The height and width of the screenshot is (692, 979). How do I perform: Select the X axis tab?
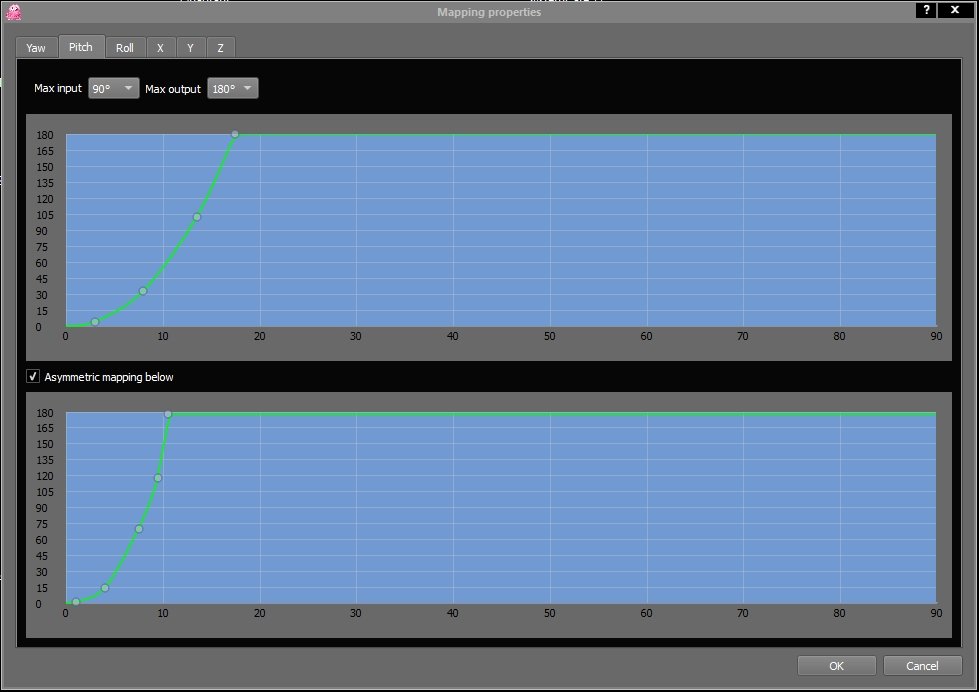click(160, 48)
